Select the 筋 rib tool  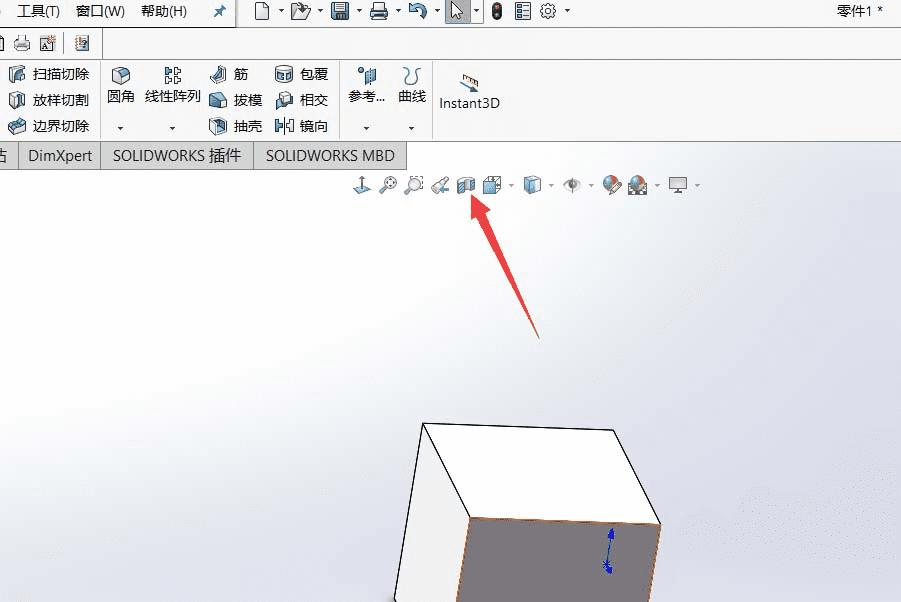(x=229, y=74)
